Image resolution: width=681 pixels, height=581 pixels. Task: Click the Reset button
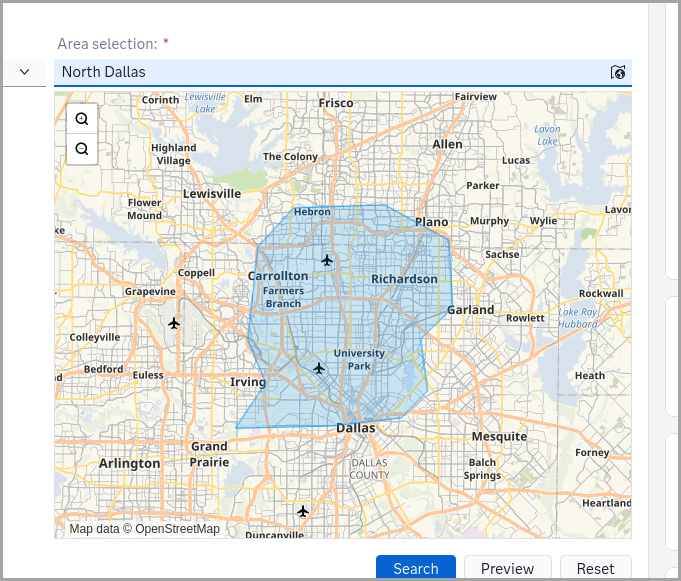[x=595, y=568]
